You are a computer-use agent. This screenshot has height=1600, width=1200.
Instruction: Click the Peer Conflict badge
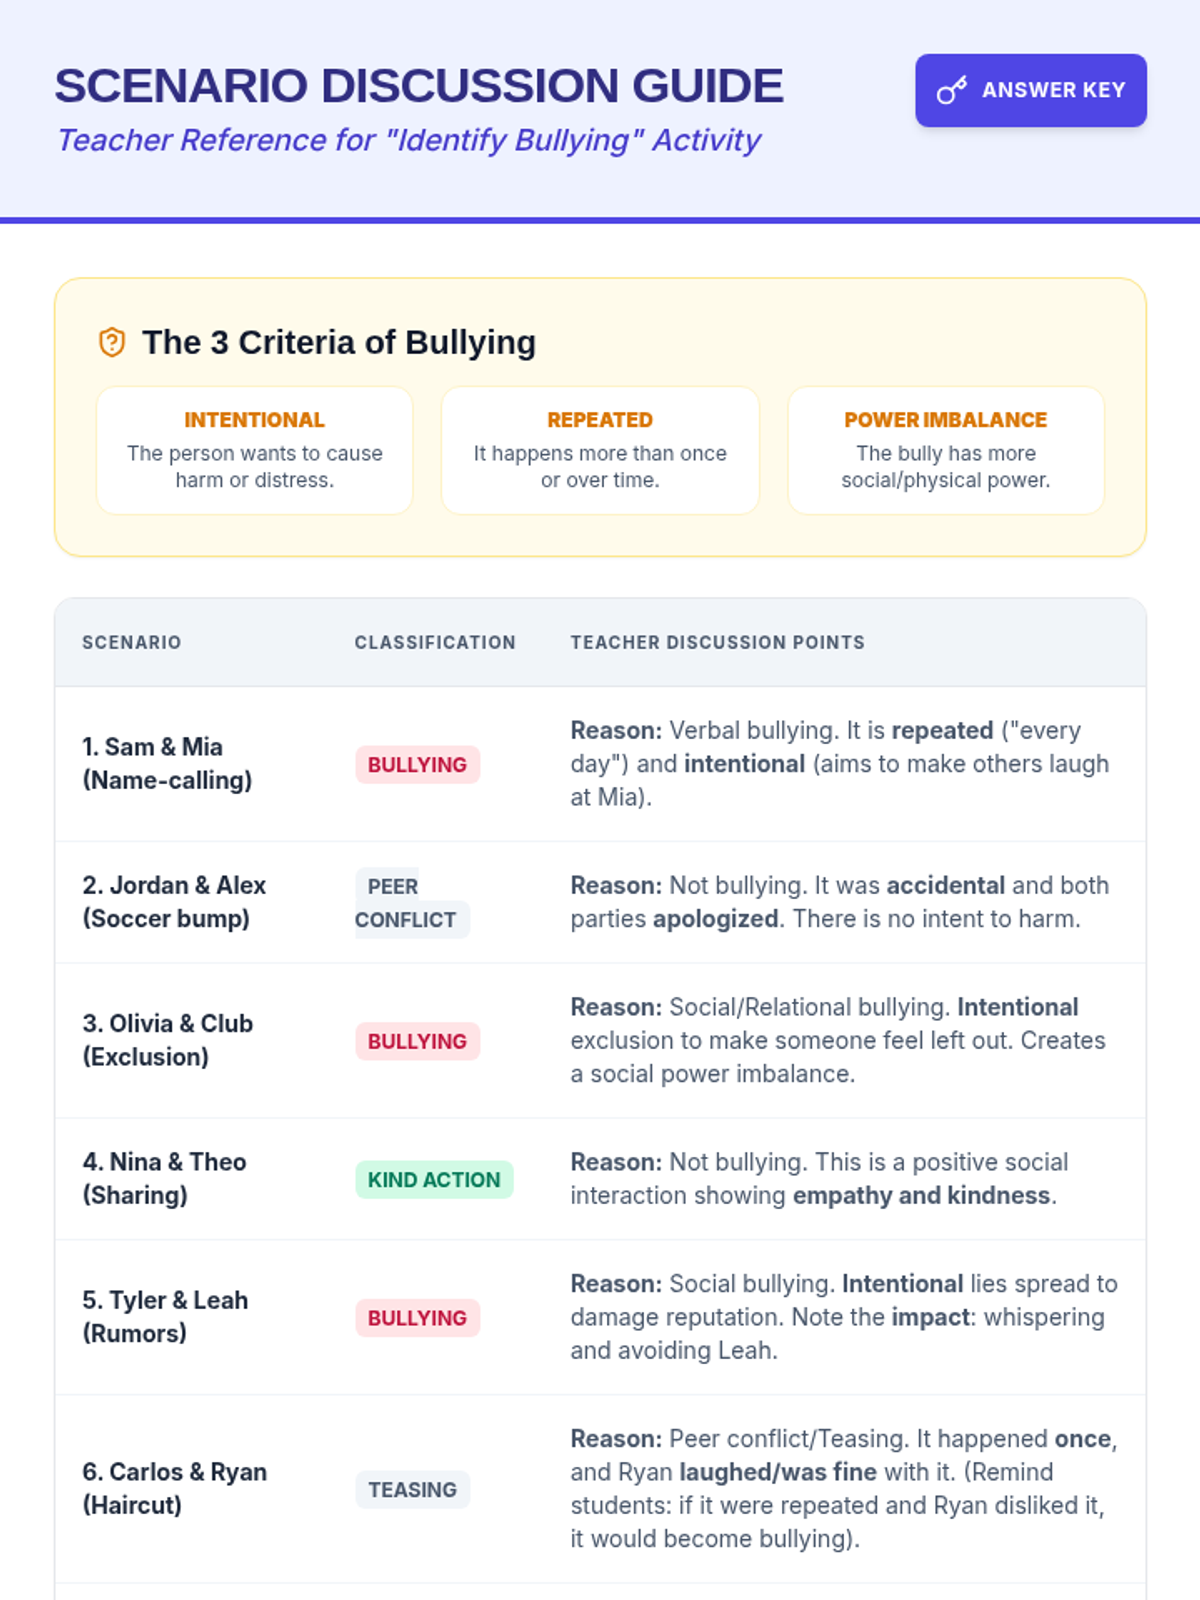pyautogui.click(x=412, y=903)
